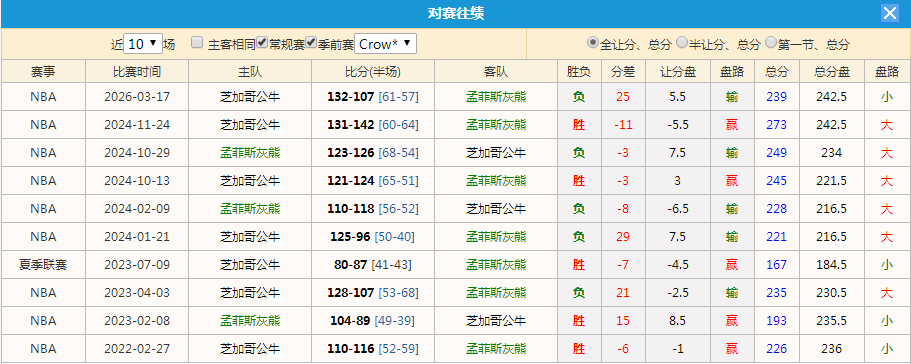Open the 近10场 match count dropdown
The width and height of the screenshot is (911, 364).
[143, 44]
